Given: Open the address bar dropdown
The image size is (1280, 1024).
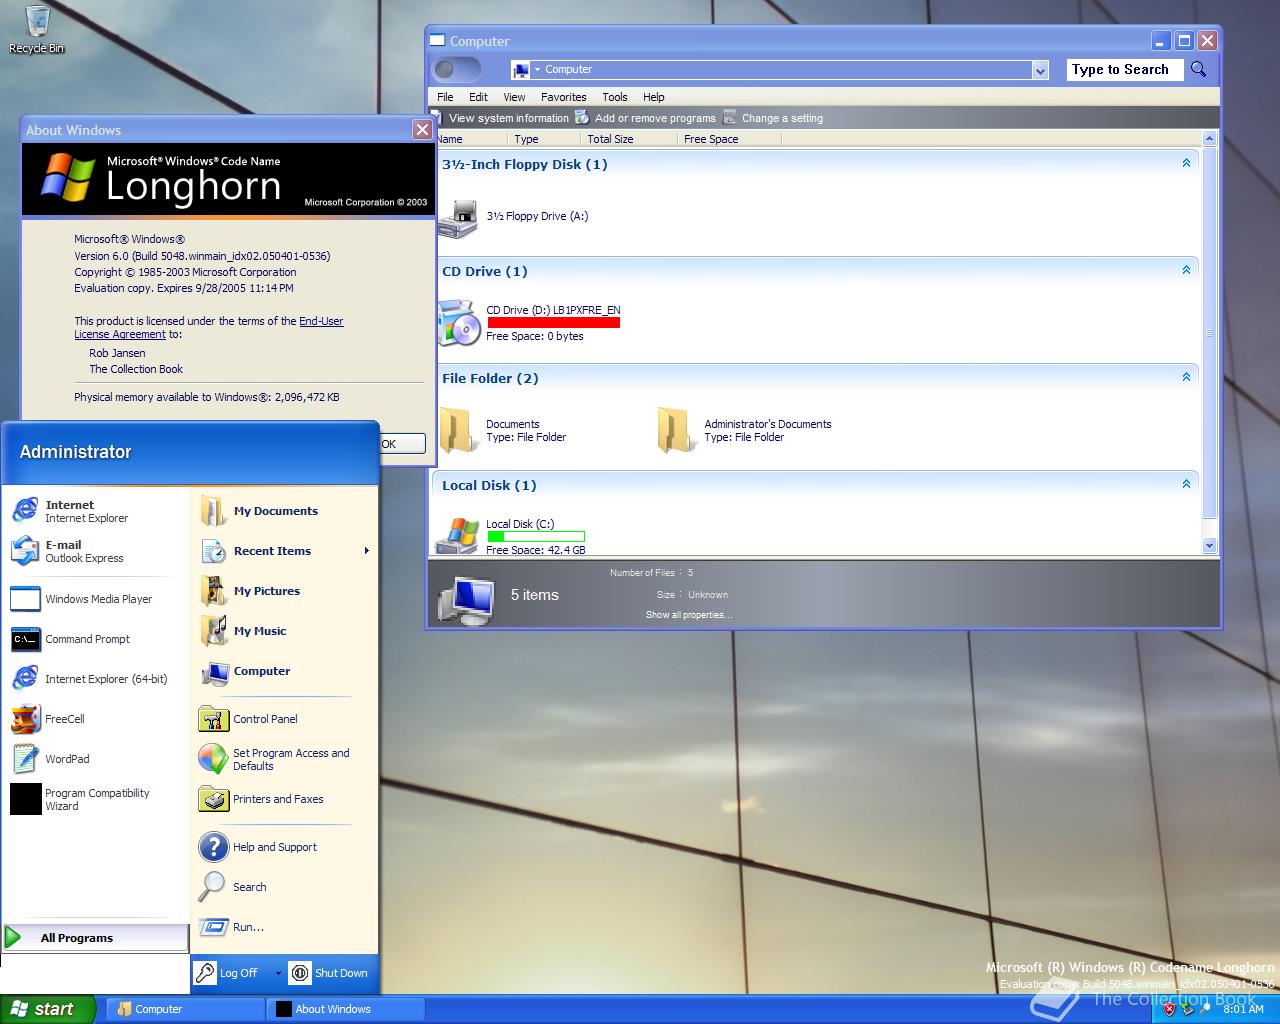Looking at the screenshot, I should [1040, 70].
